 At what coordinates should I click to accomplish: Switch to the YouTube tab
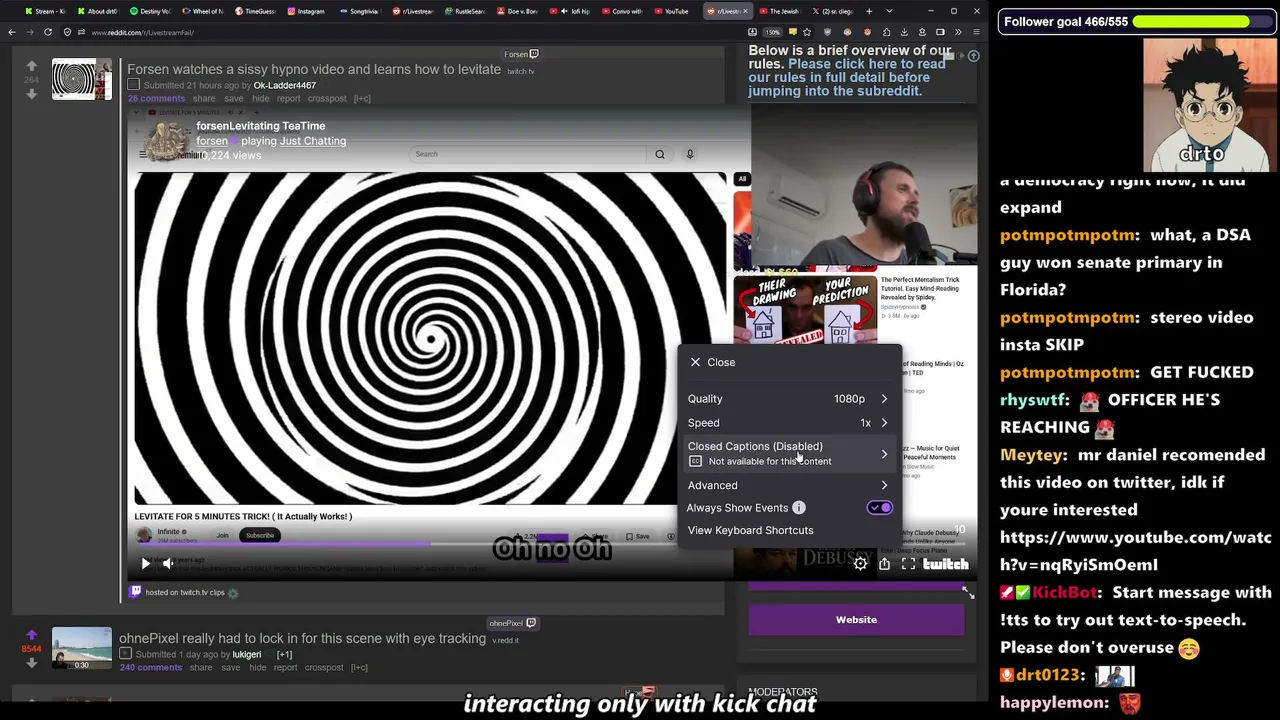[x=671, y=11]
